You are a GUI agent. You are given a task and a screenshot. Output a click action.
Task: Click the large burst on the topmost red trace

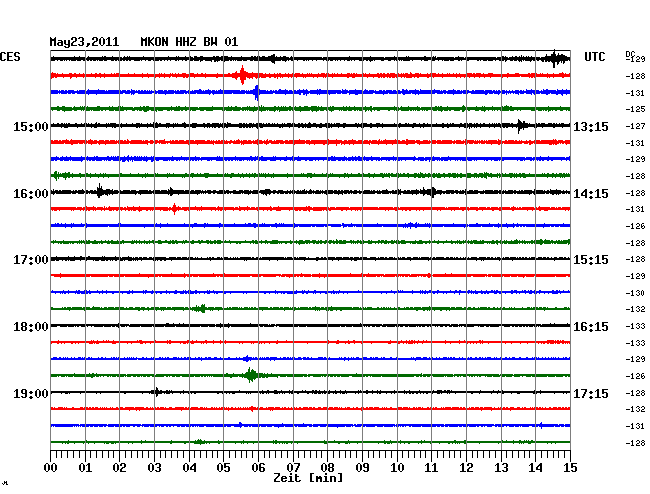point(243,75)
